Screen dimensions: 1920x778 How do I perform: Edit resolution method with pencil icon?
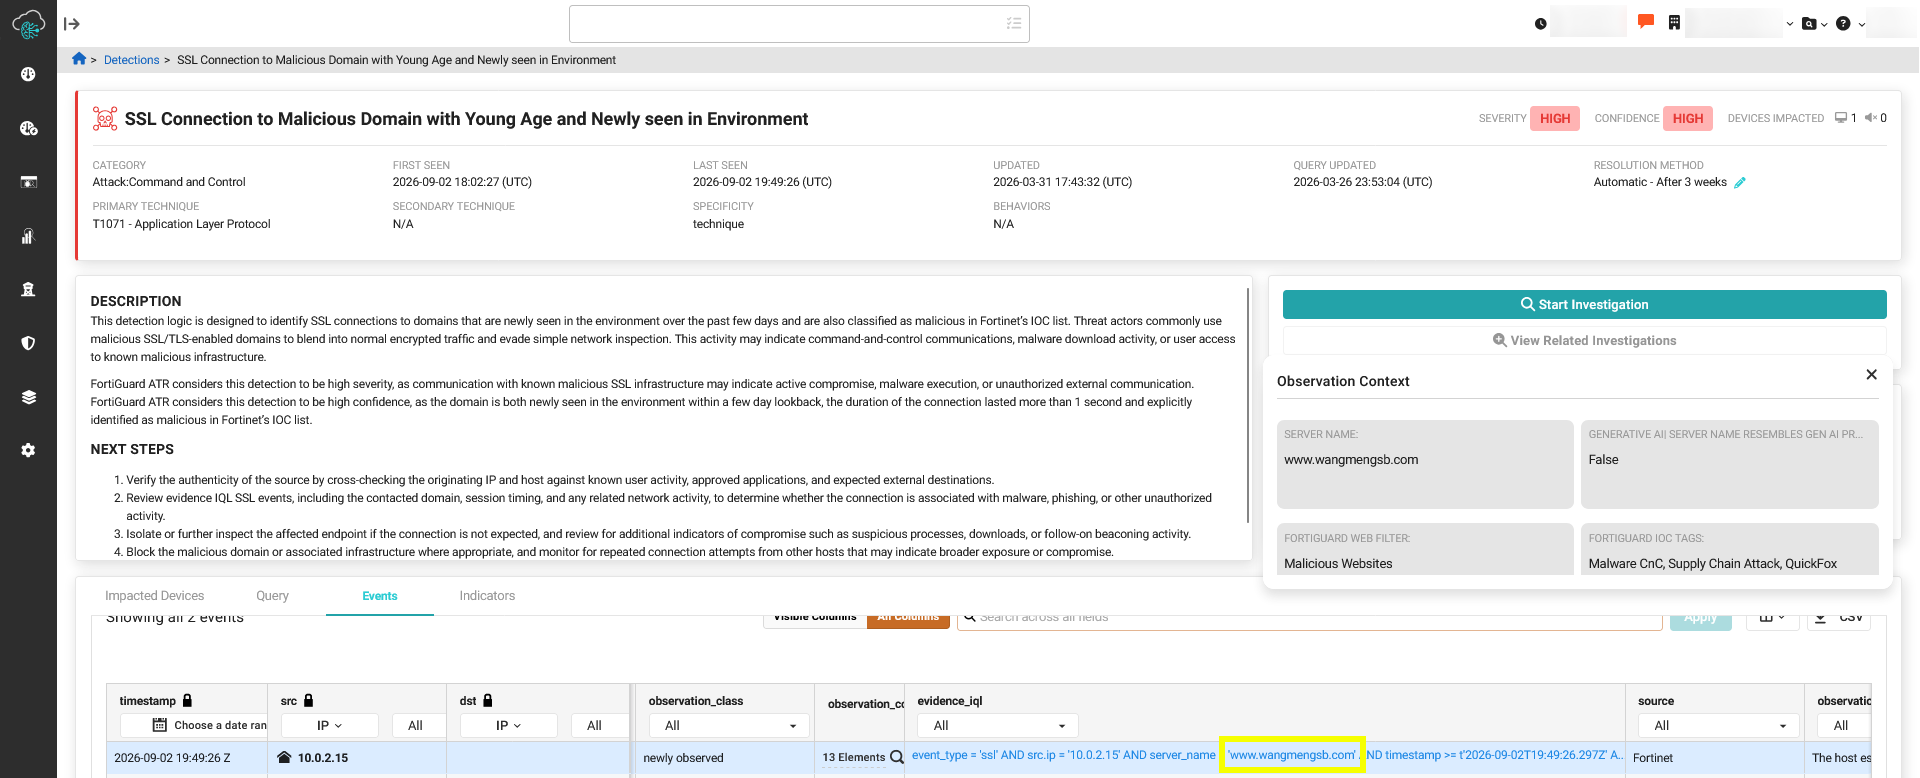pos(1740,183)
